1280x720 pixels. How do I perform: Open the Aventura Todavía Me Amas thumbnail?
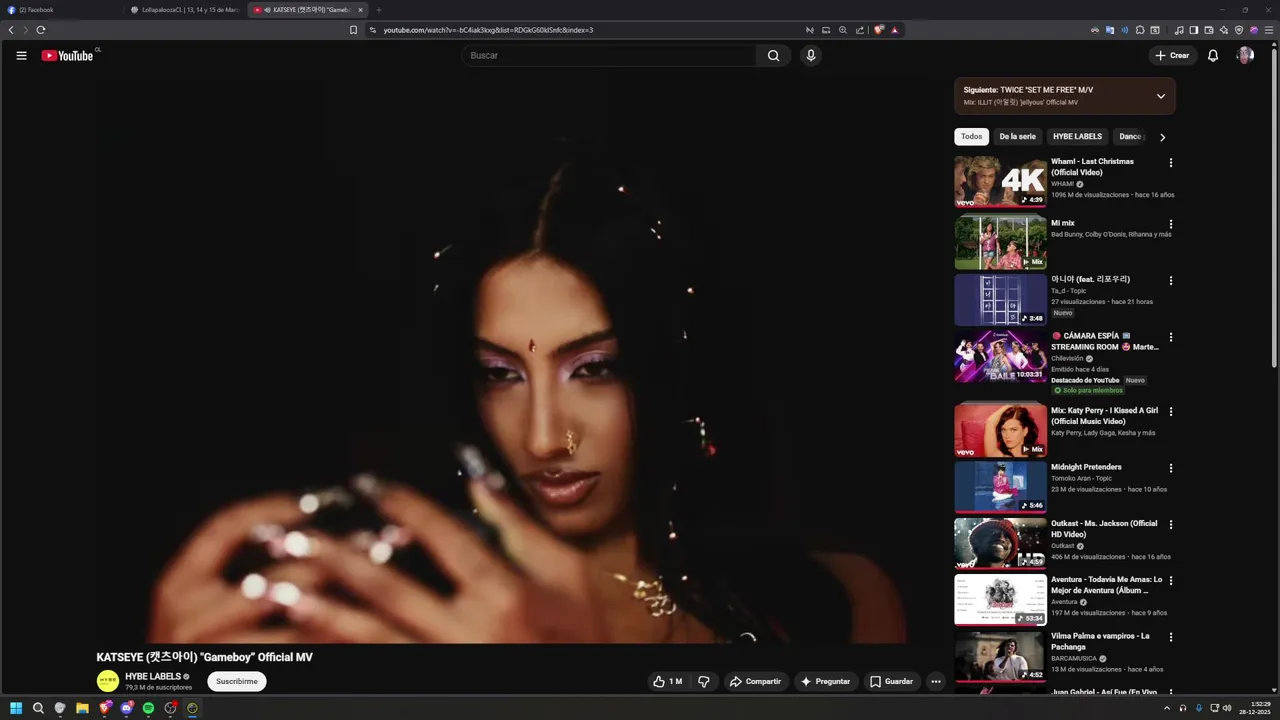1000,599
